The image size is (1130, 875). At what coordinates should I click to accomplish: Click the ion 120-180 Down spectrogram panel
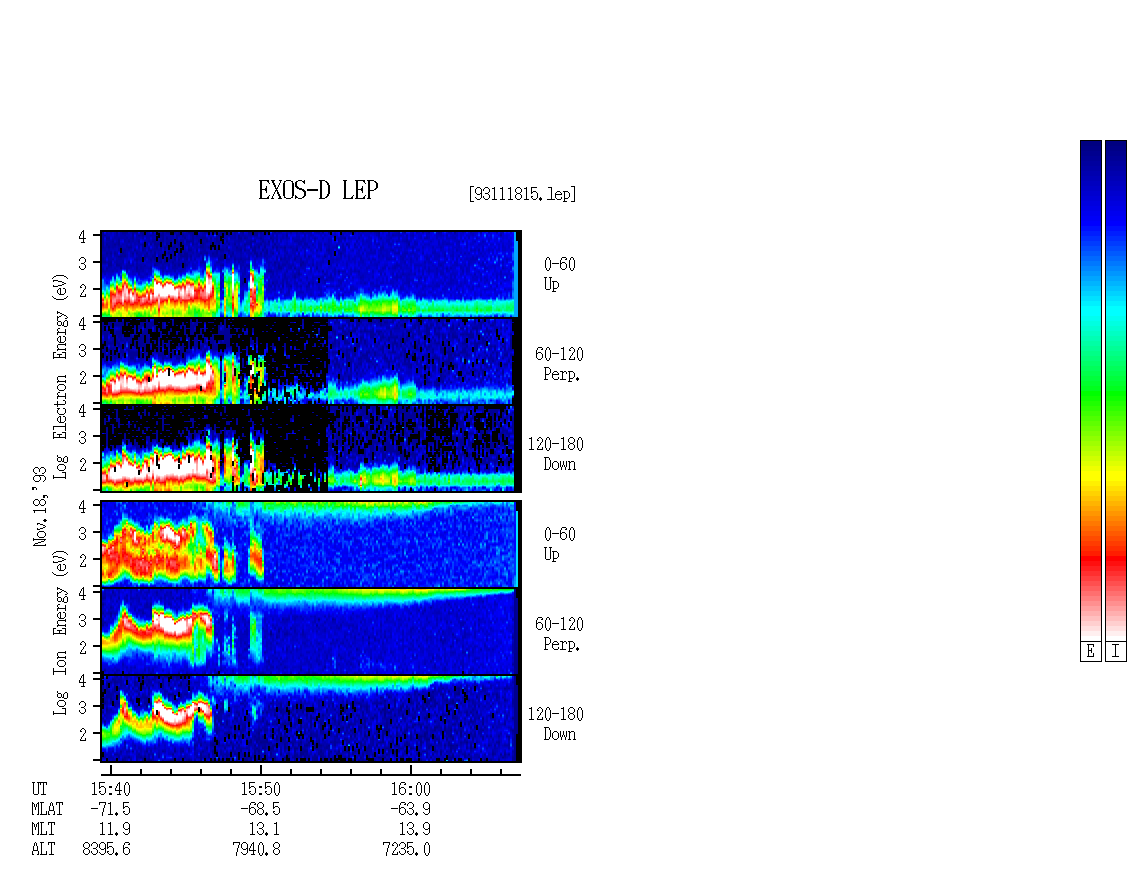point(310,719)
